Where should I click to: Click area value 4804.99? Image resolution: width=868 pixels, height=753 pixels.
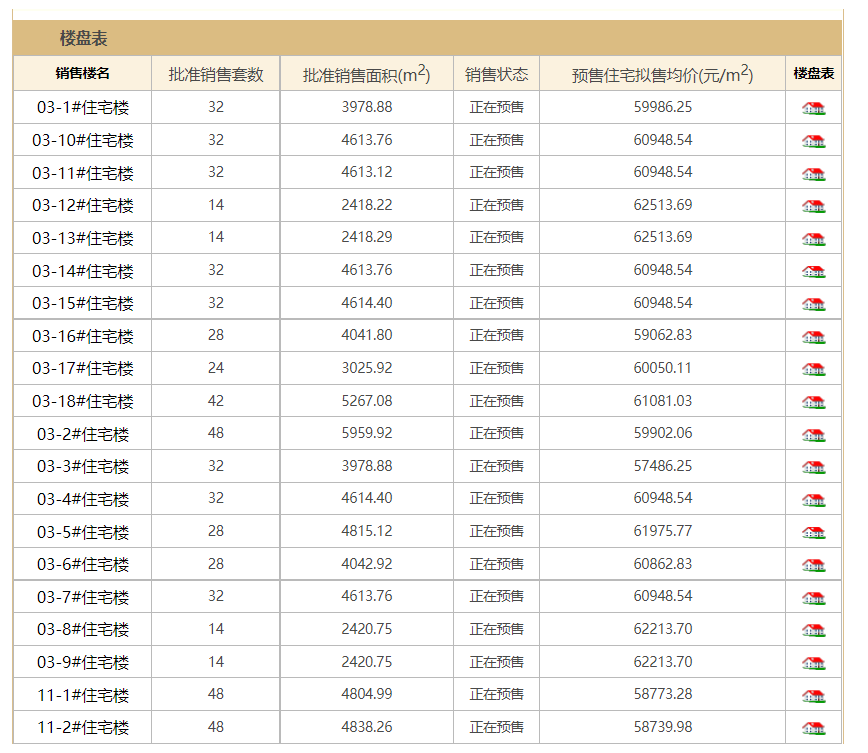pyautogui.click(x=366, y=694)
